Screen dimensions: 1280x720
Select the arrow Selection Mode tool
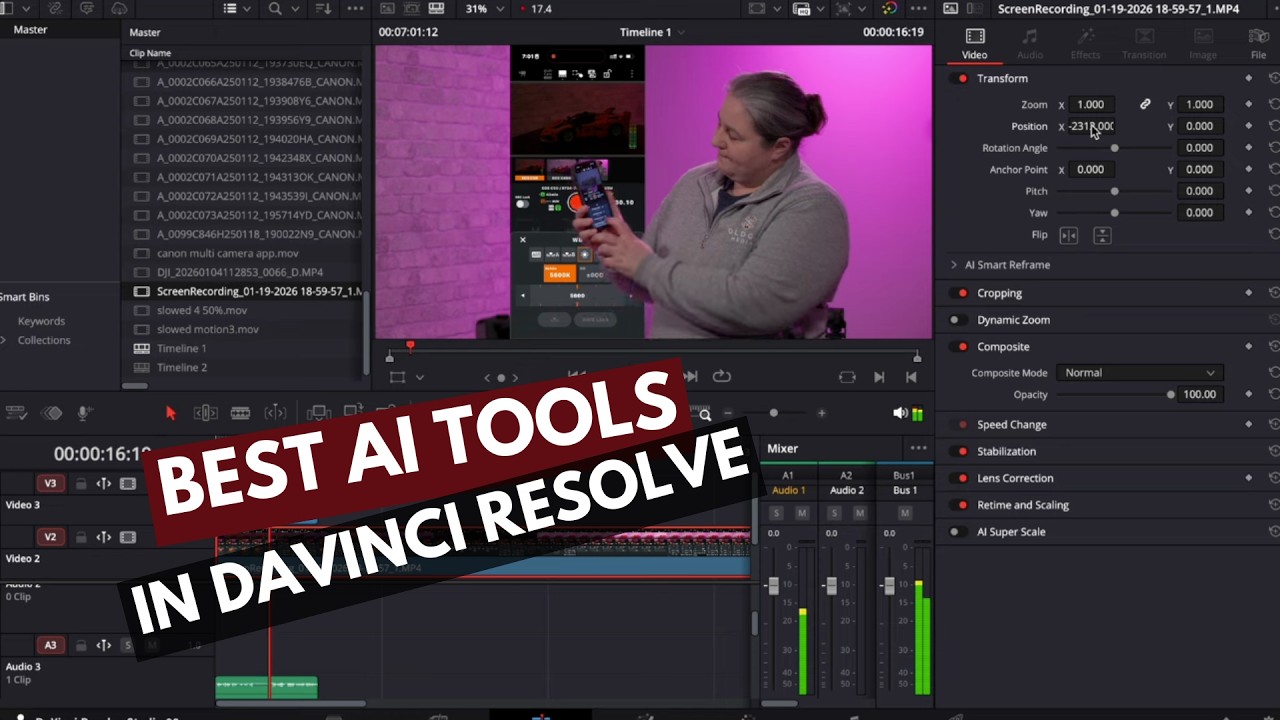point(170,413)
